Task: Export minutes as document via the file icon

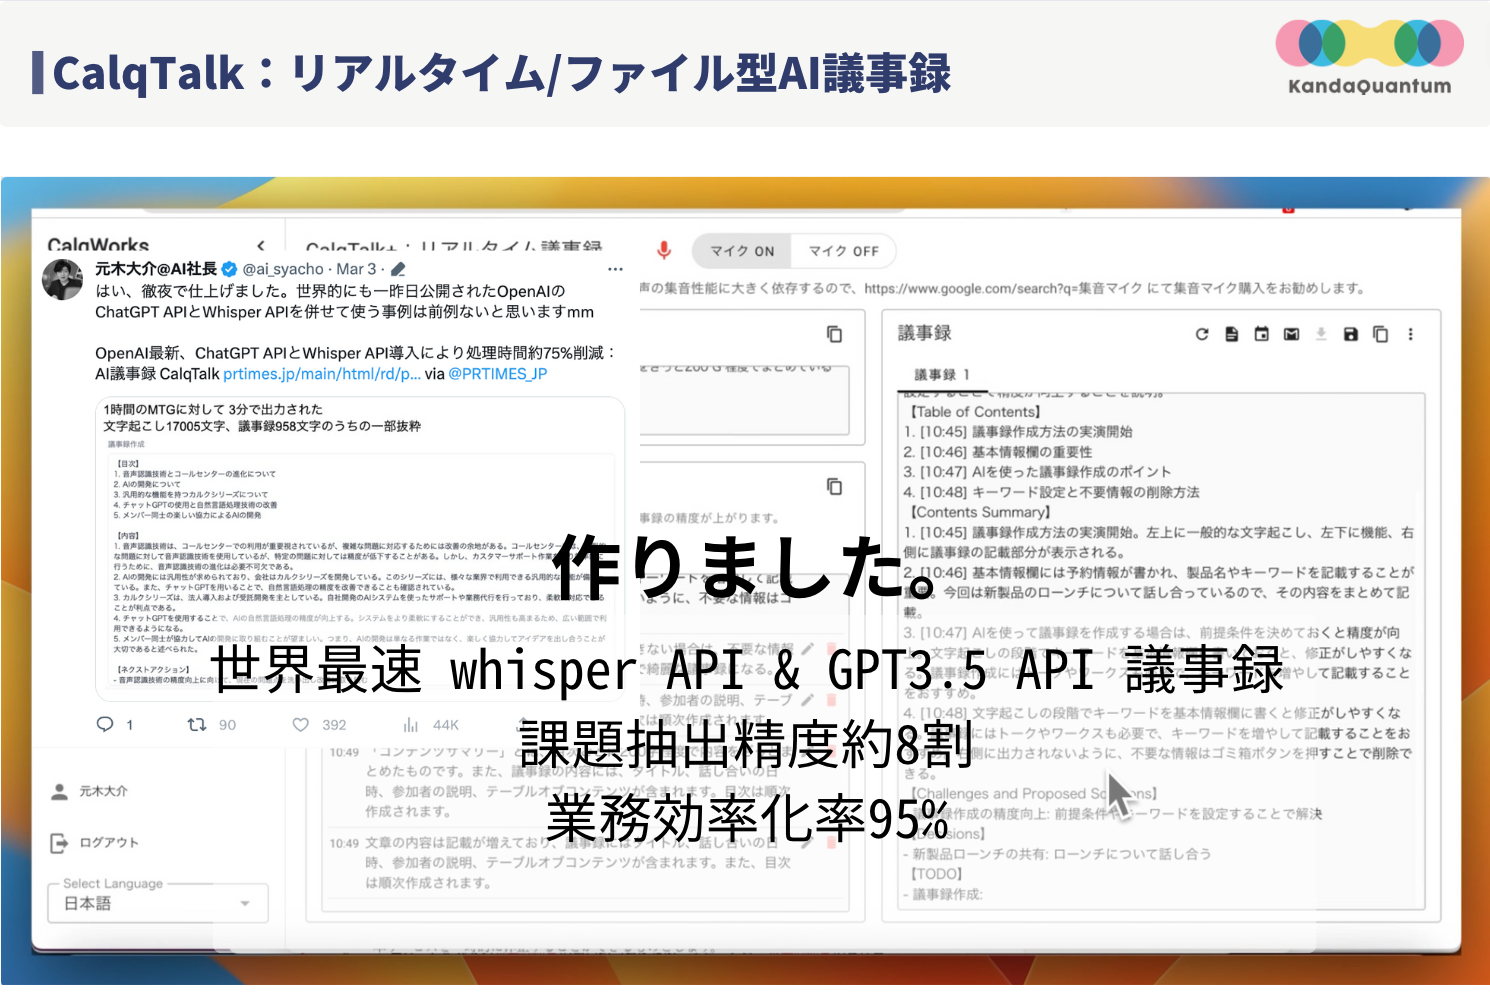Action: (x=1231, y=334)
